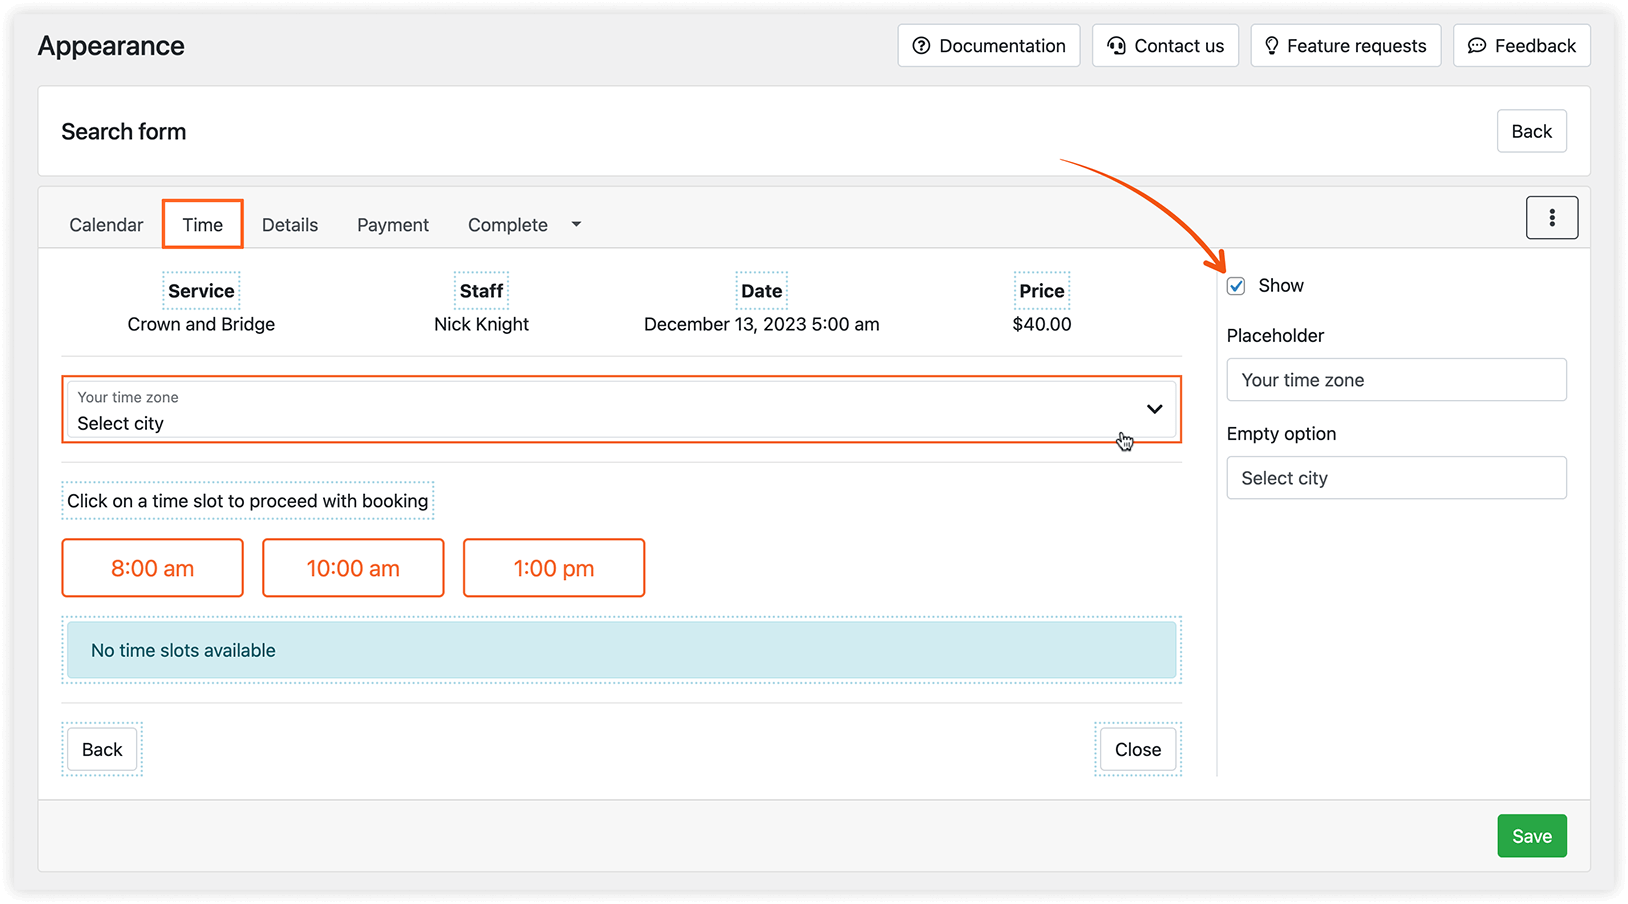Select 'Click on a time slot' instruction text

pos(247,501)
